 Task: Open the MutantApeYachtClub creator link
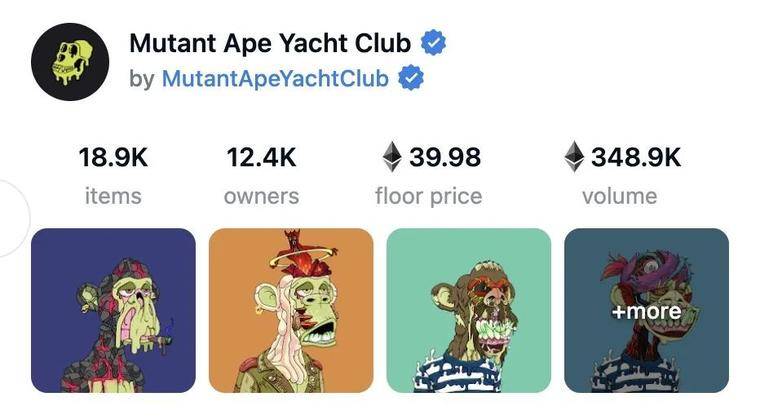[x=275, y=79]
